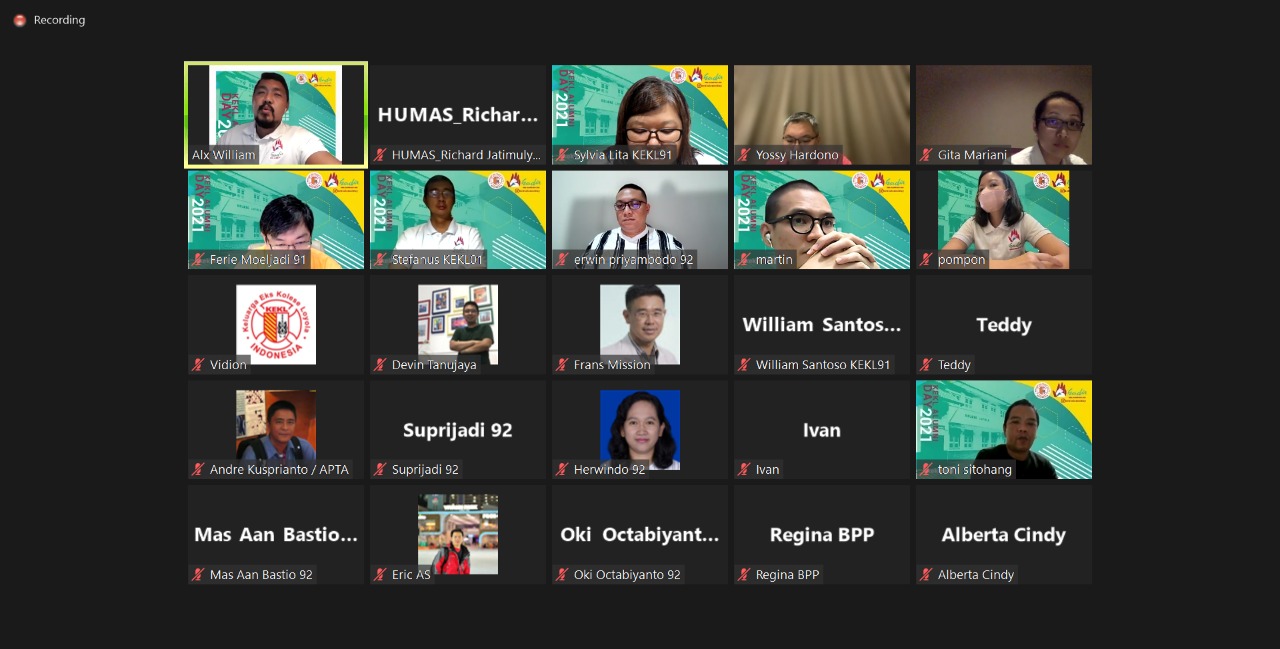
Task: Select Devin Tanujaya's profile photo
Action: coord(458,324)
